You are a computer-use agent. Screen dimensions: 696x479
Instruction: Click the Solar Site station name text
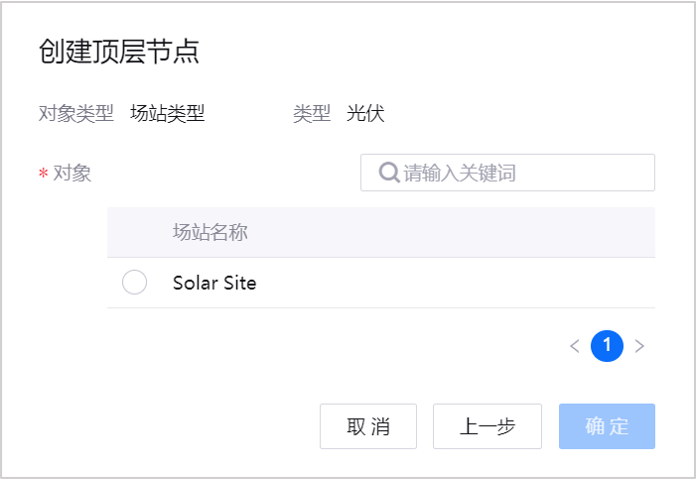(x=214, y=283)
